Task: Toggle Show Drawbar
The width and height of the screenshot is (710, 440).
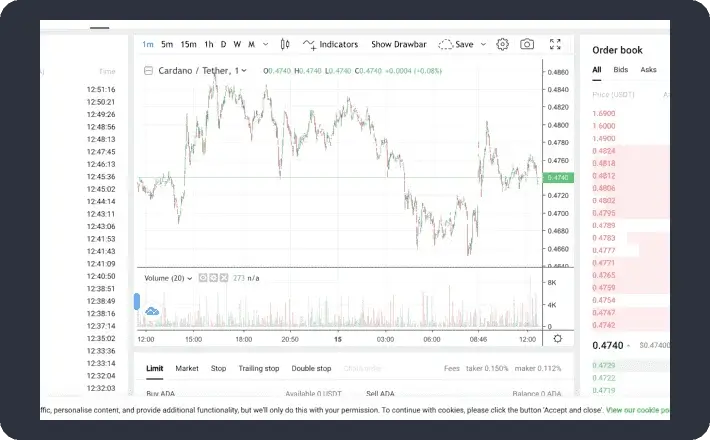Action: (398, 44)
